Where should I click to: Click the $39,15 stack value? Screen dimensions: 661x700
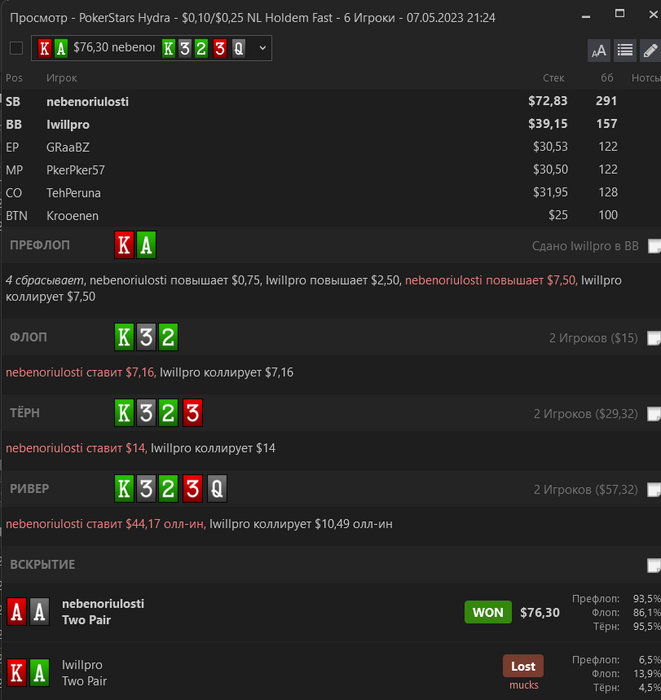click(x=548, y=124)
